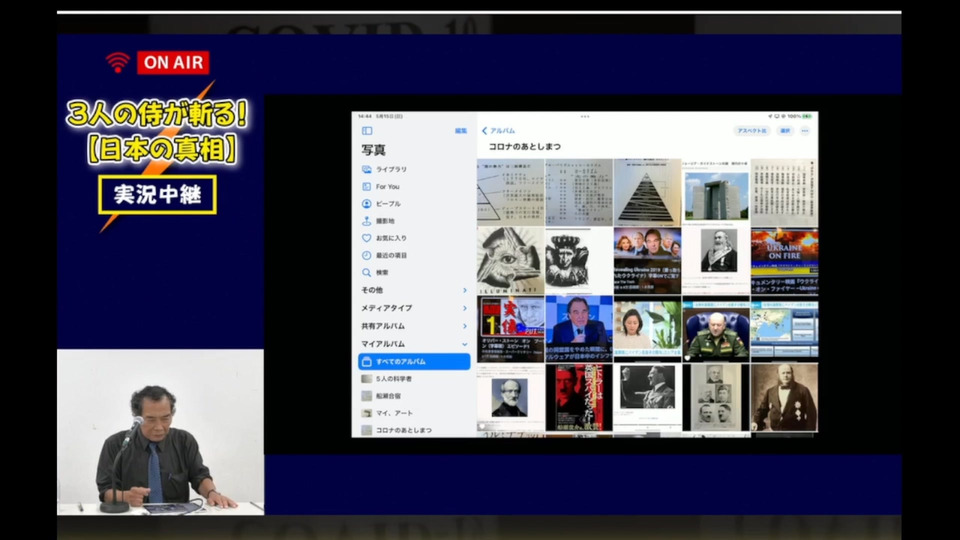
Task: Collapse the マイアルバム section chevron
Action: 465,344
